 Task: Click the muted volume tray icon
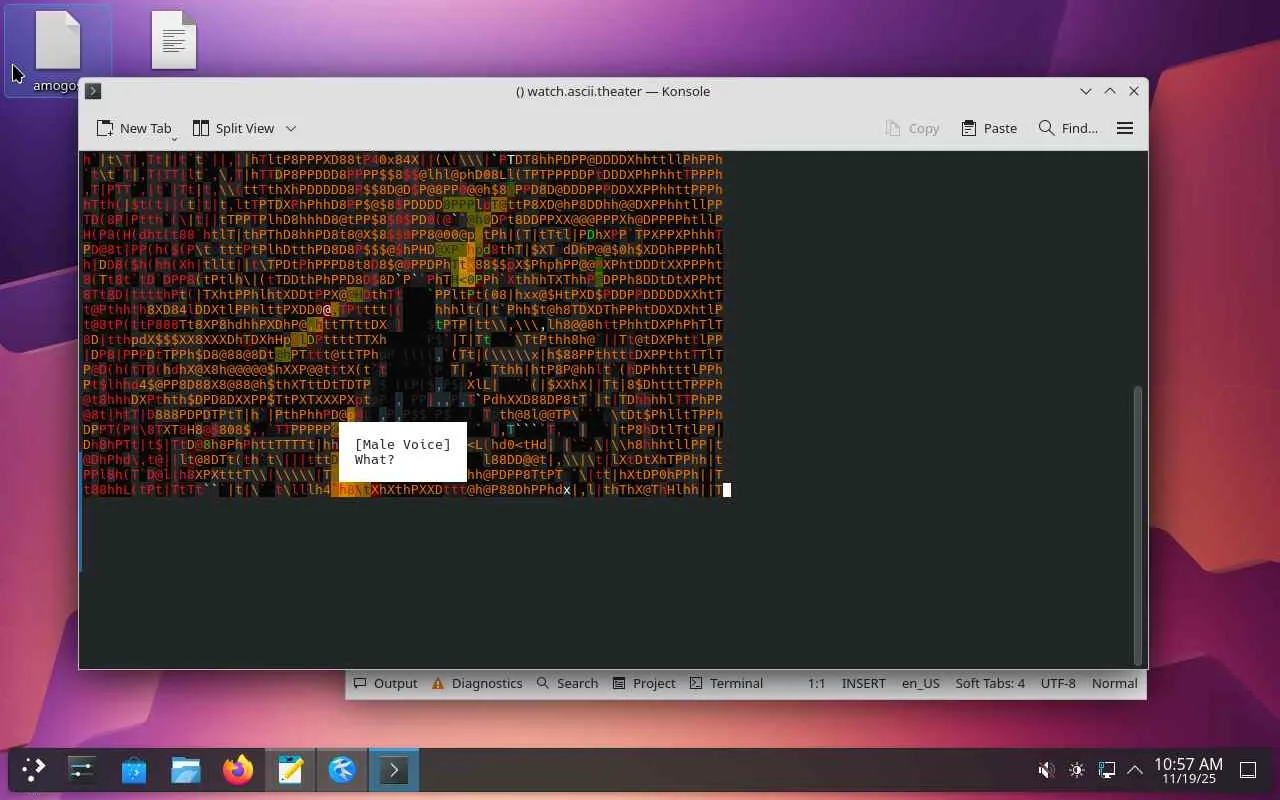1046,770
